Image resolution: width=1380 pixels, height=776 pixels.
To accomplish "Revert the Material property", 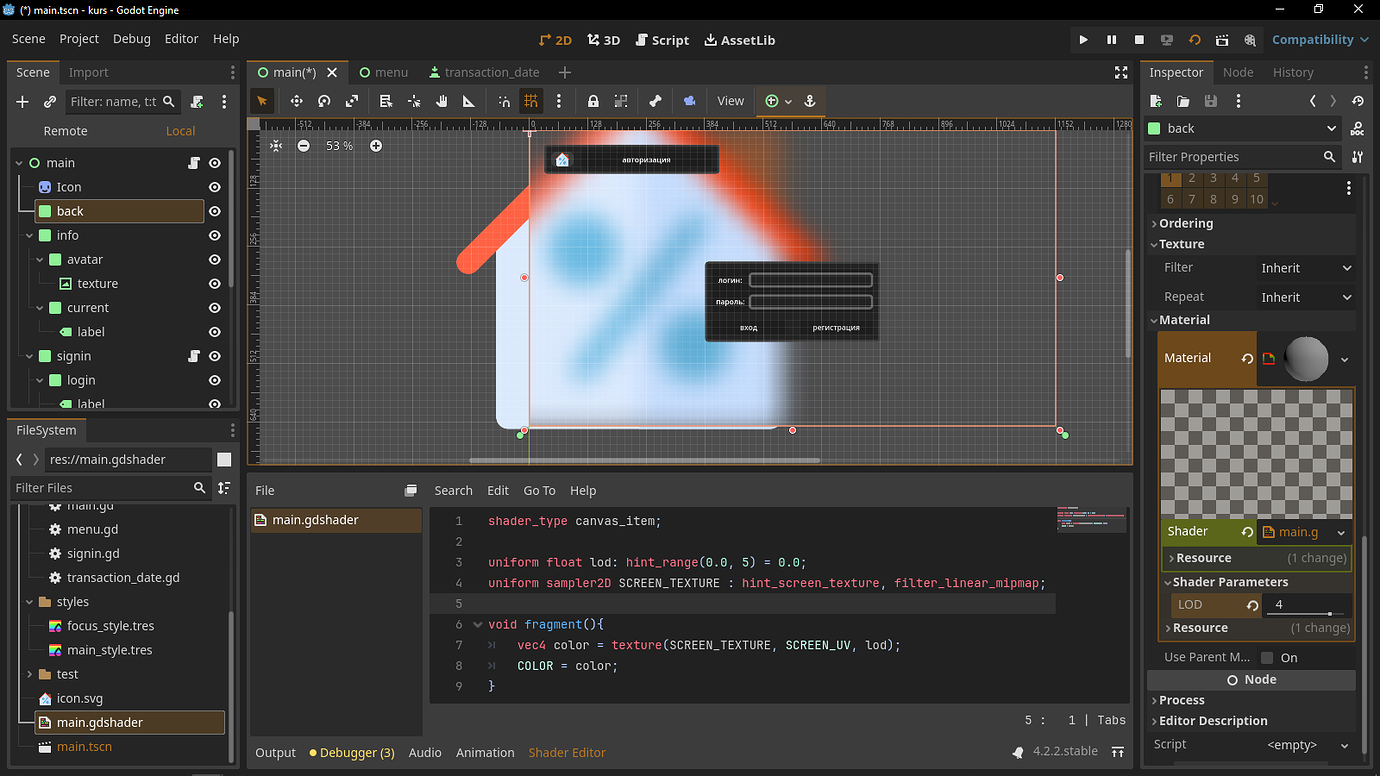I will (1247, 358).
